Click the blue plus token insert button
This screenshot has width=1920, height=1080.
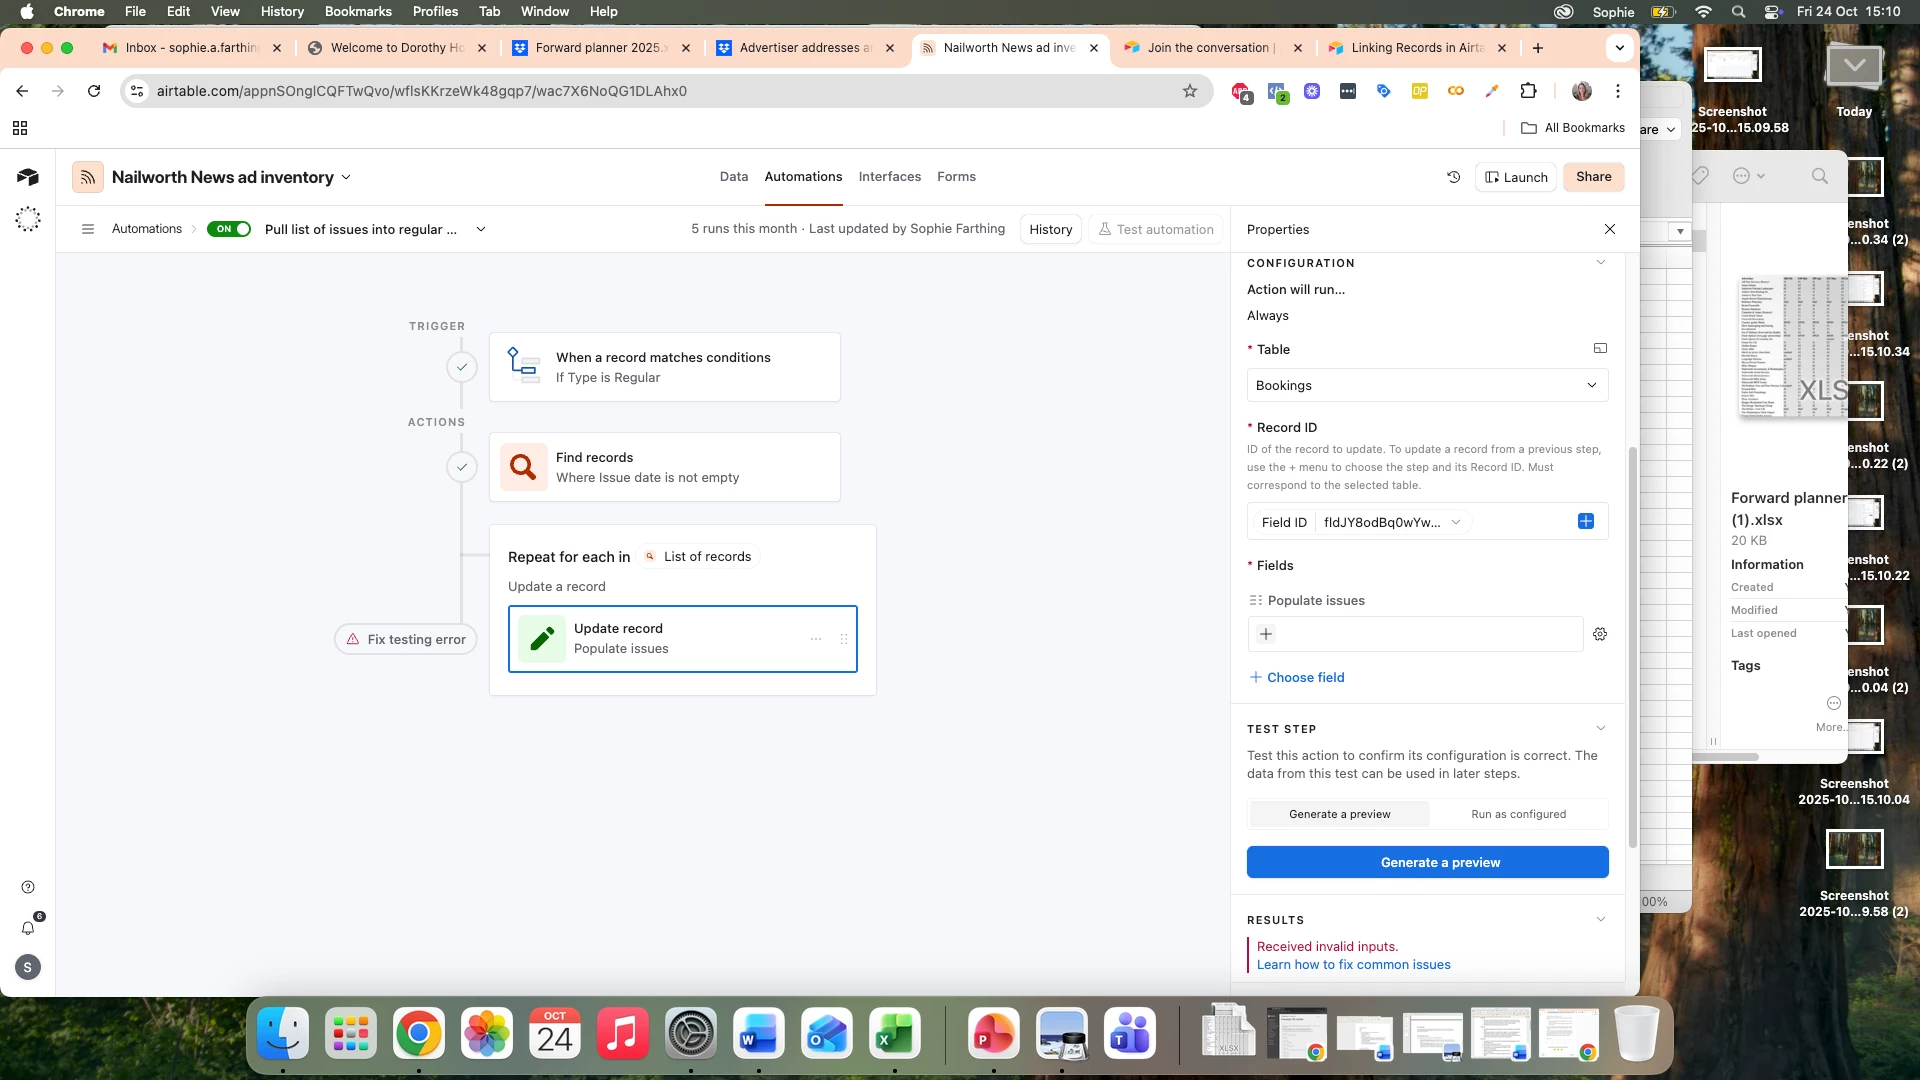(1585, 521)
